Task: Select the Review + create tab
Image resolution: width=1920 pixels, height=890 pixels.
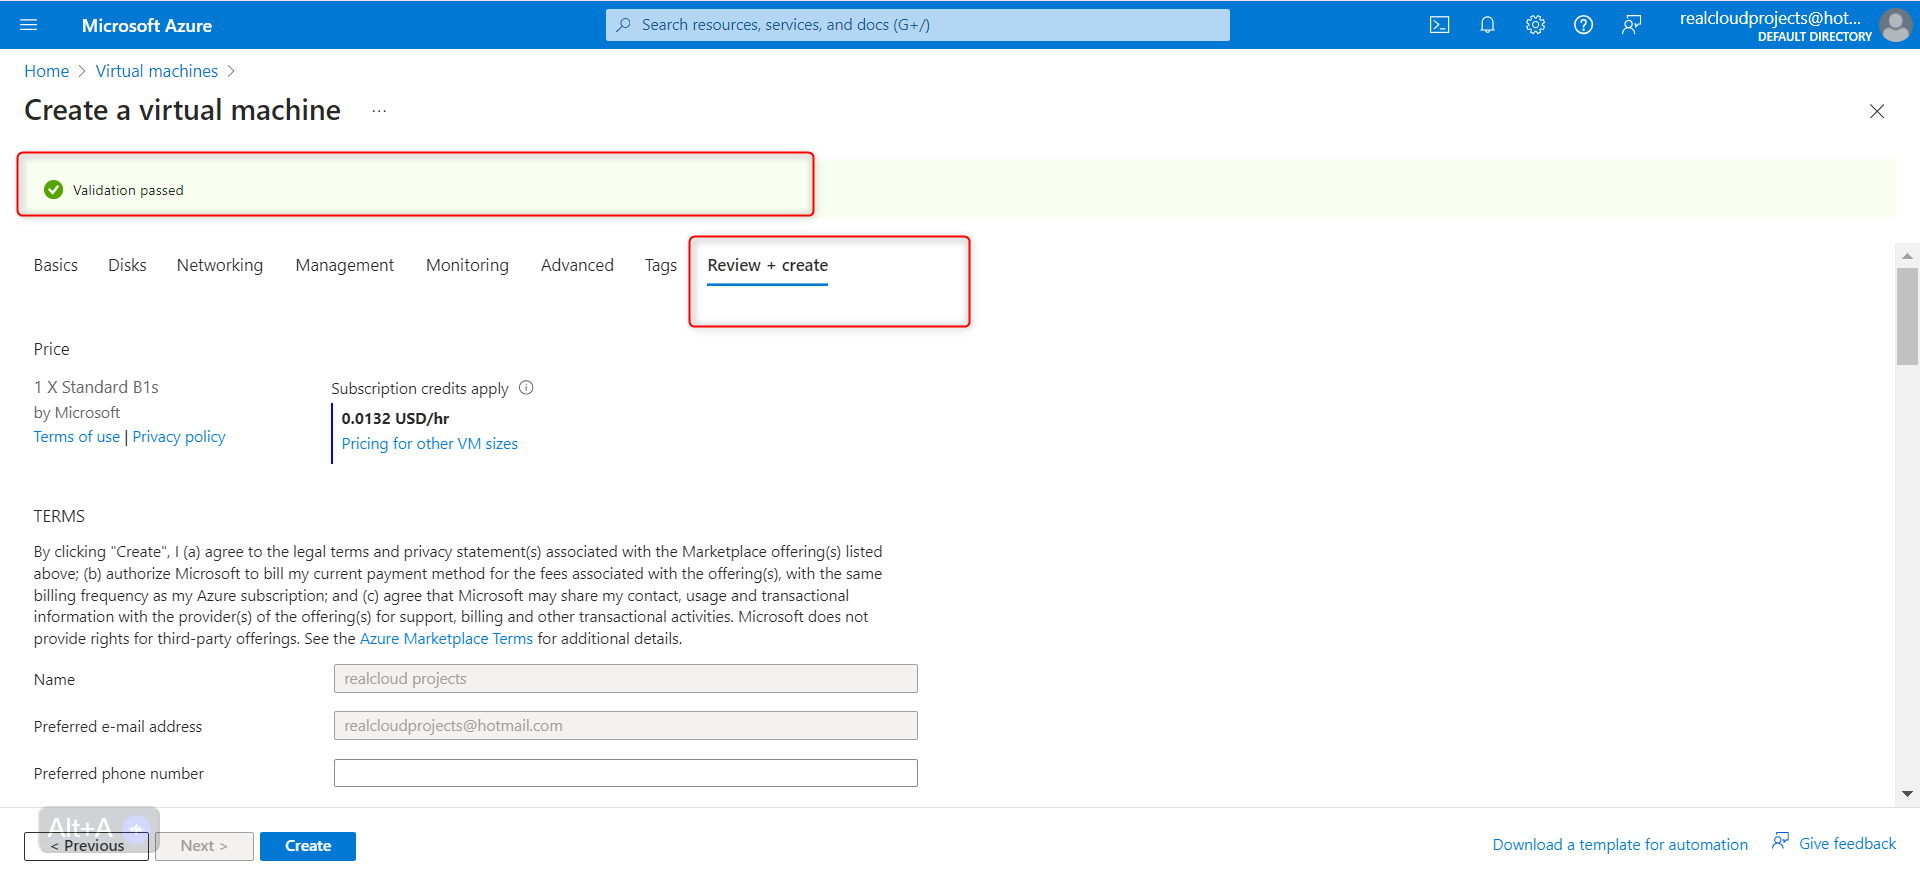Action: 768,265
